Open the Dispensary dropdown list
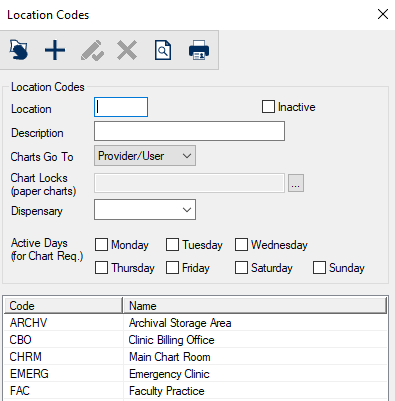The height and width of the screenshot is (401, 395). pyautogui.click(x=145, y=210)
